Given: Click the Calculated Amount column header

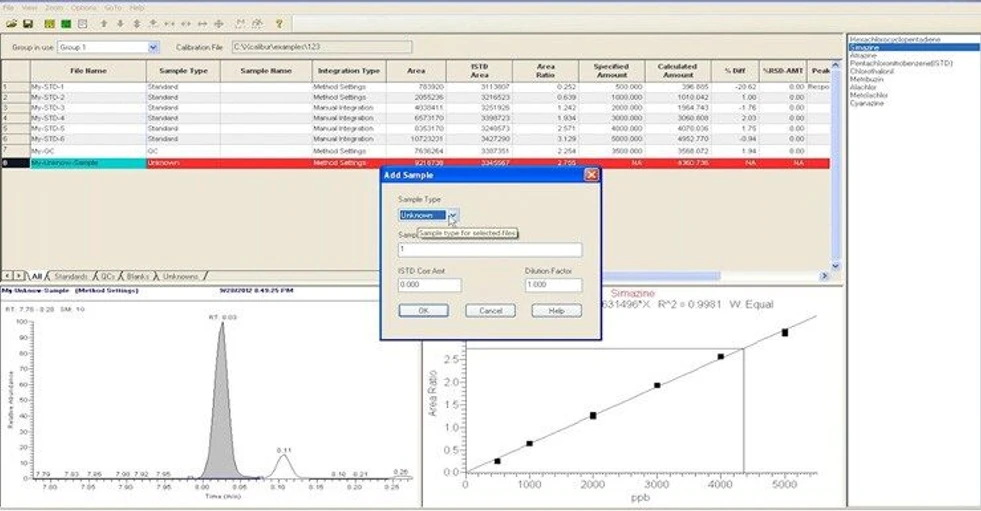Looking at the screenshot, I should (x=678, y=71).
